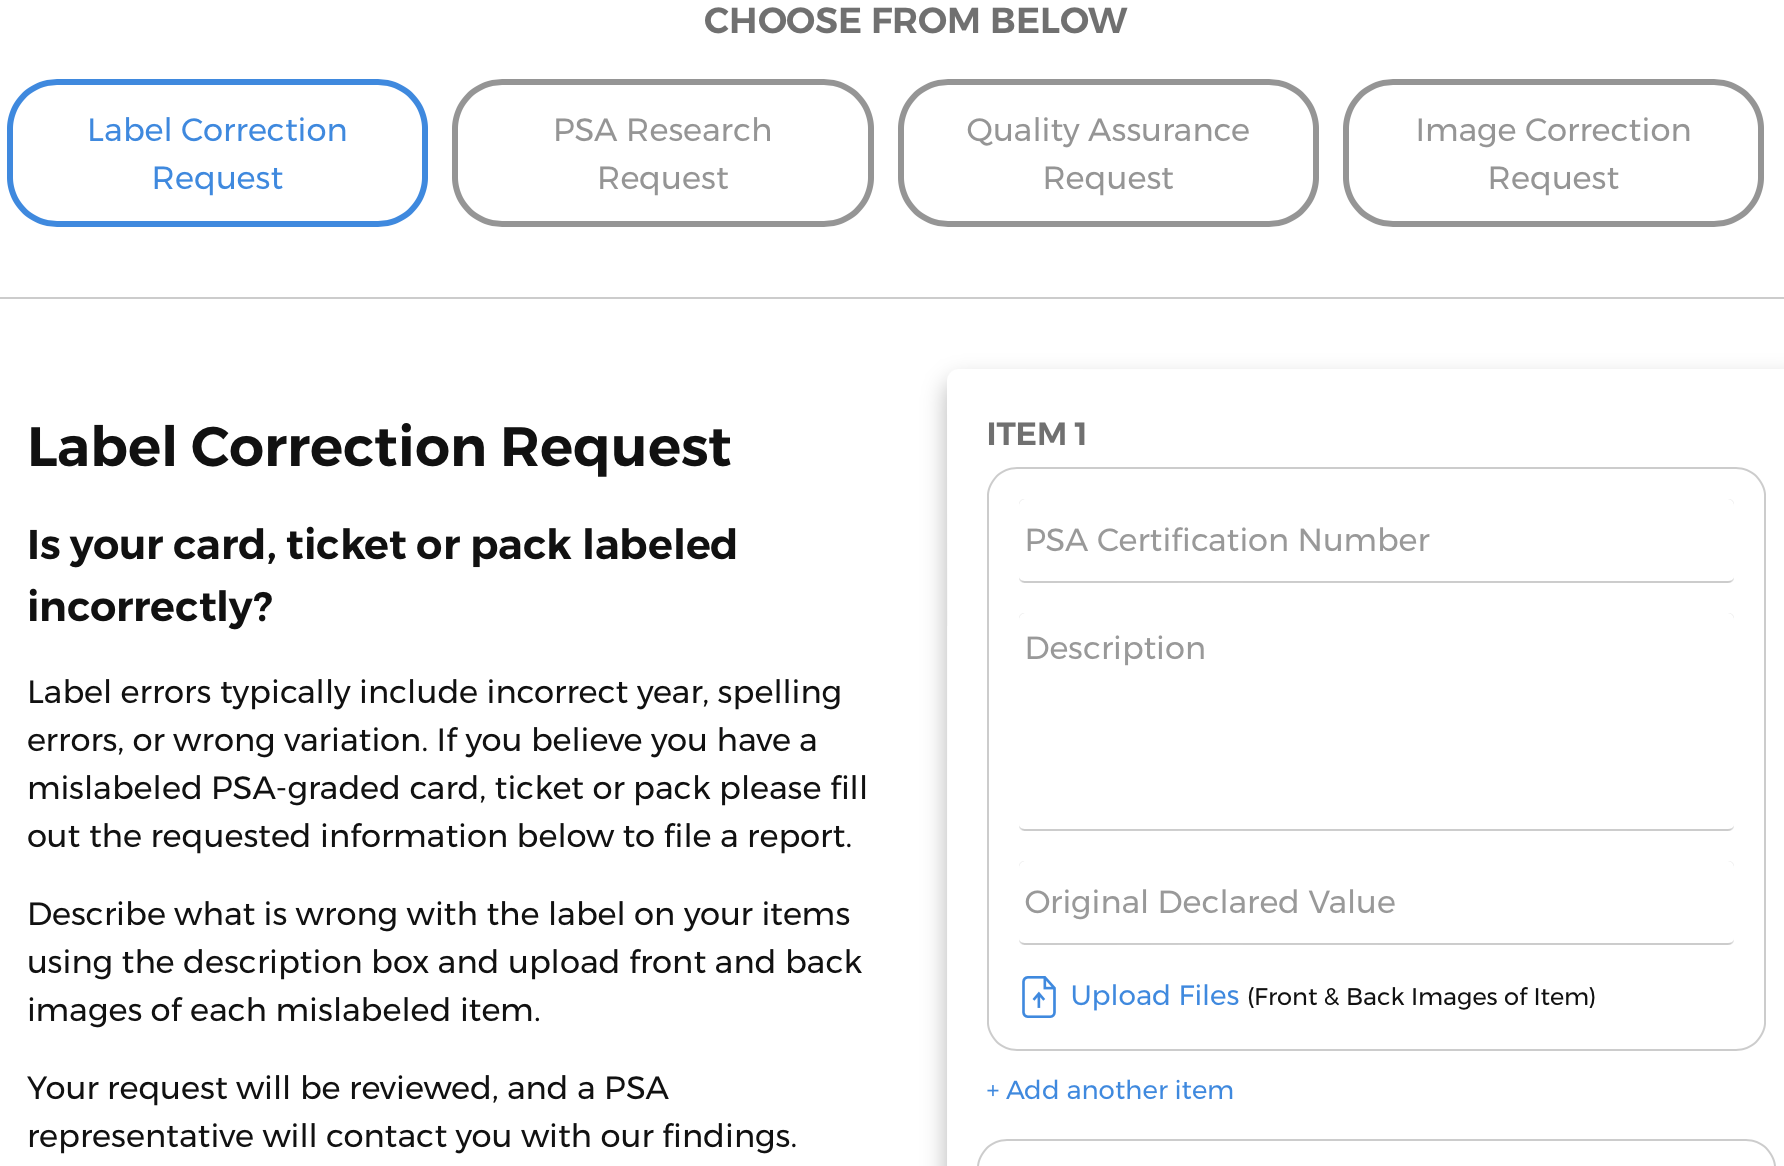
Task: Click the plus sign before Add another item
Action: point(992,1091)
